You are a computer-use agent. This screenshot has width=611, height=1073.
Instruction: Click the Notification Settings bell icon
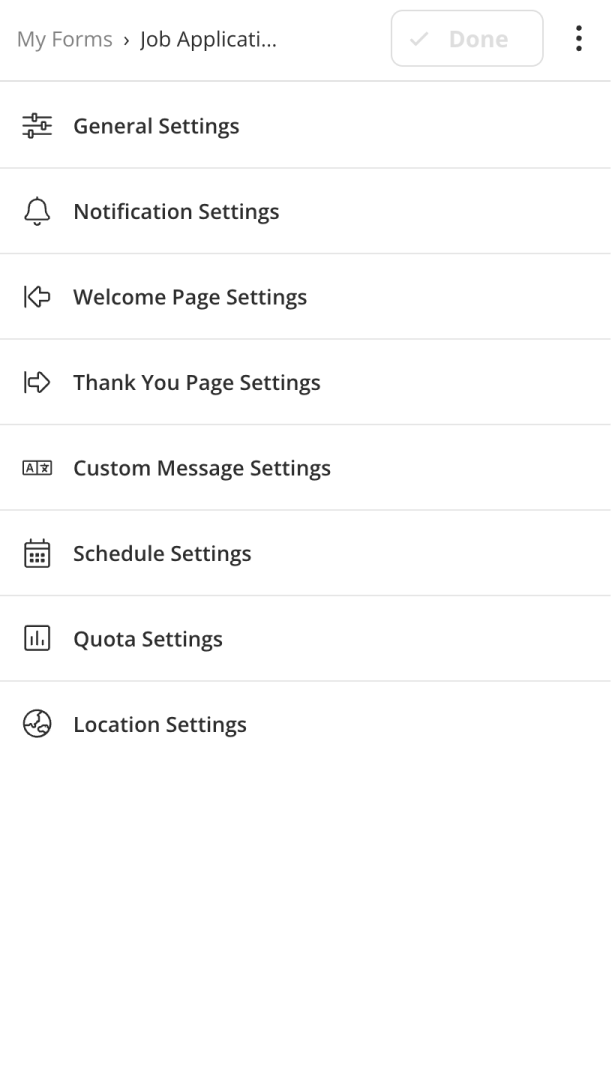pos(36,212)
